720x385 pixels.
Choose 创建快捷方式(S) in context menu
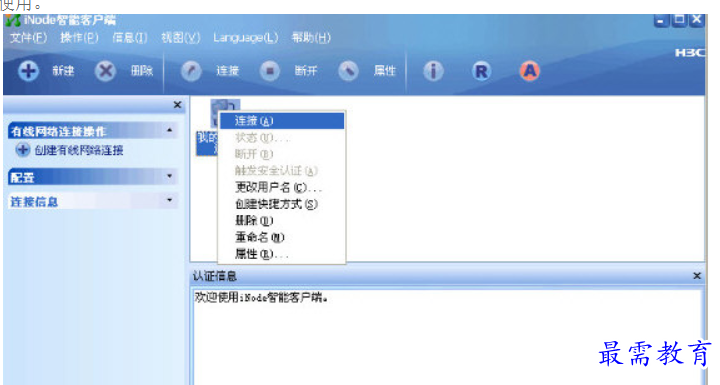tap(281, 204)
